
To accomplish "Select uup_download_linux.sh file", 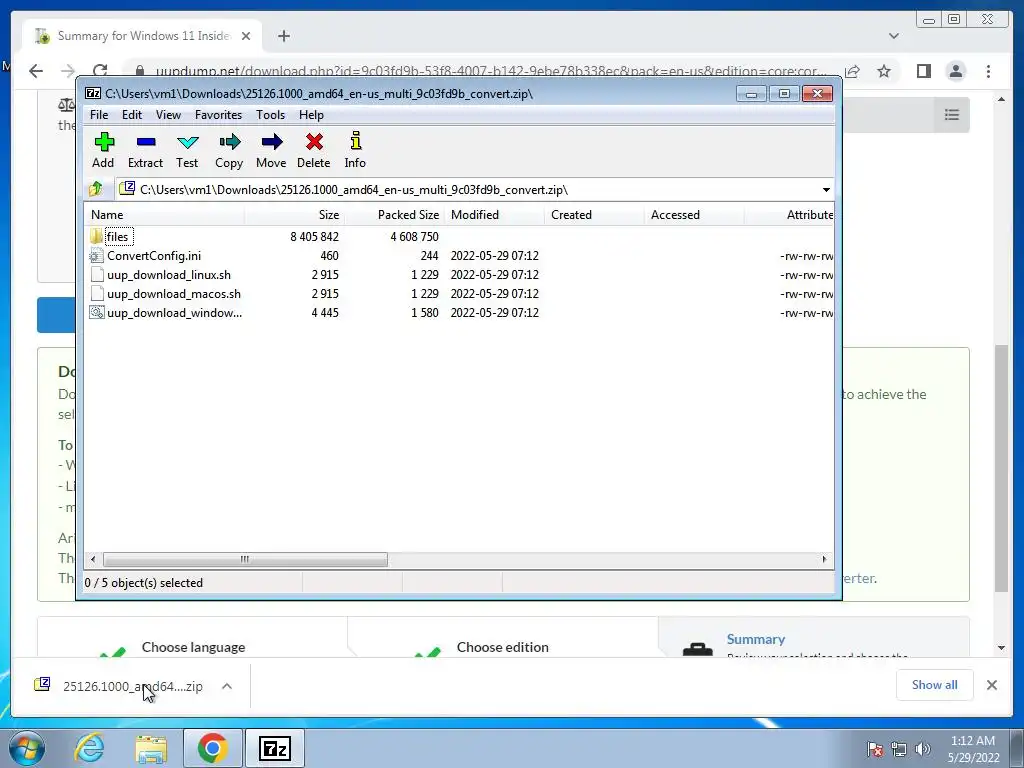I will point(168,275).
